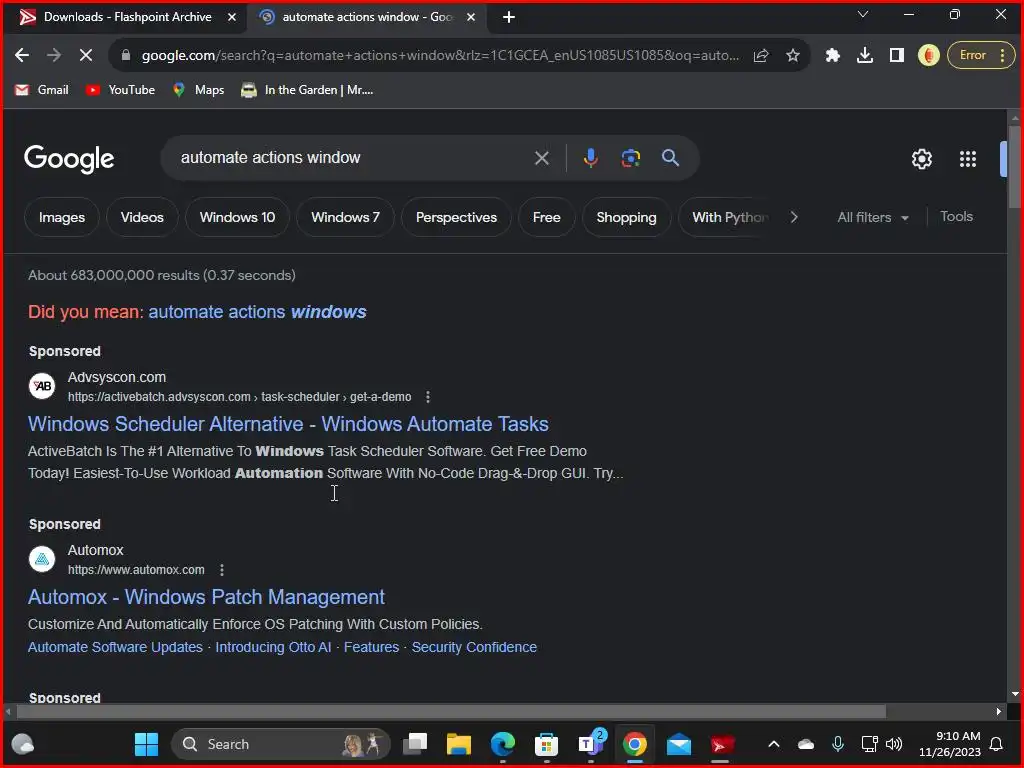Open the Windows Start menu
Viewport: 1024px width, 768px height.
(x=146, y=744)
